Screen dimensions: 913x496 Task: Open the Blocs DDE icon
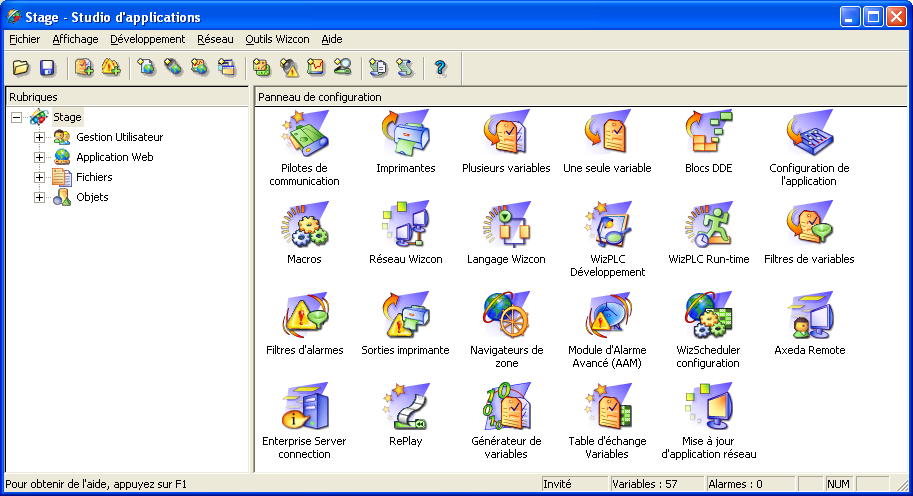pos(709,133)
